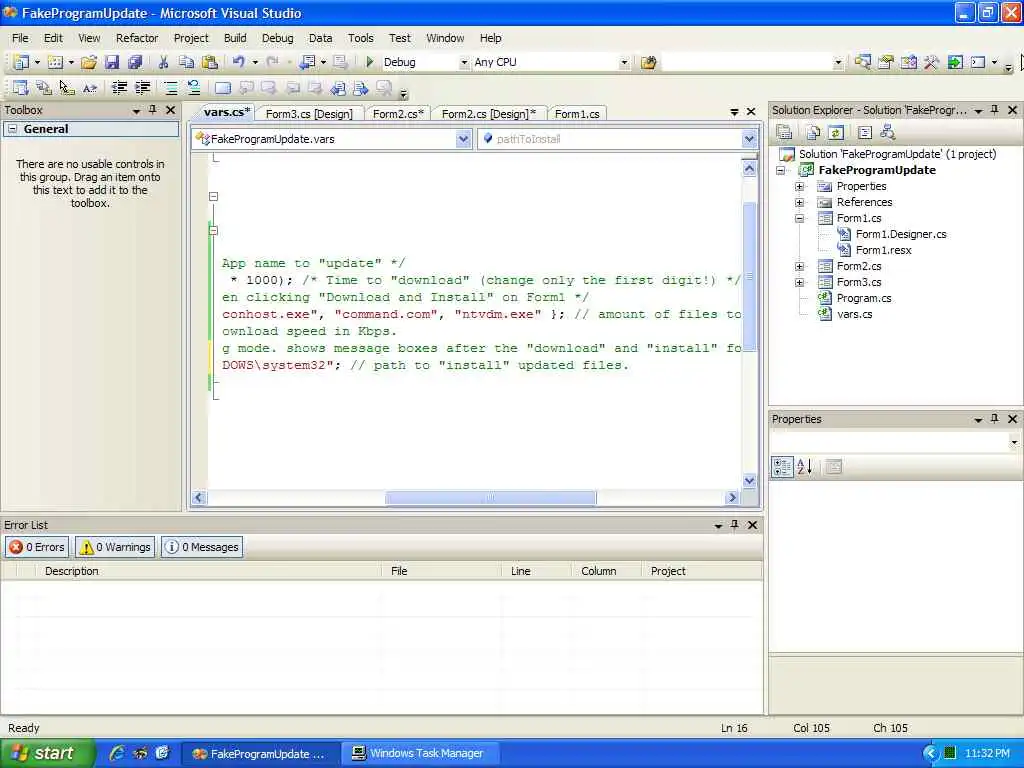Undo the last action via toolbar arrow

238,63
